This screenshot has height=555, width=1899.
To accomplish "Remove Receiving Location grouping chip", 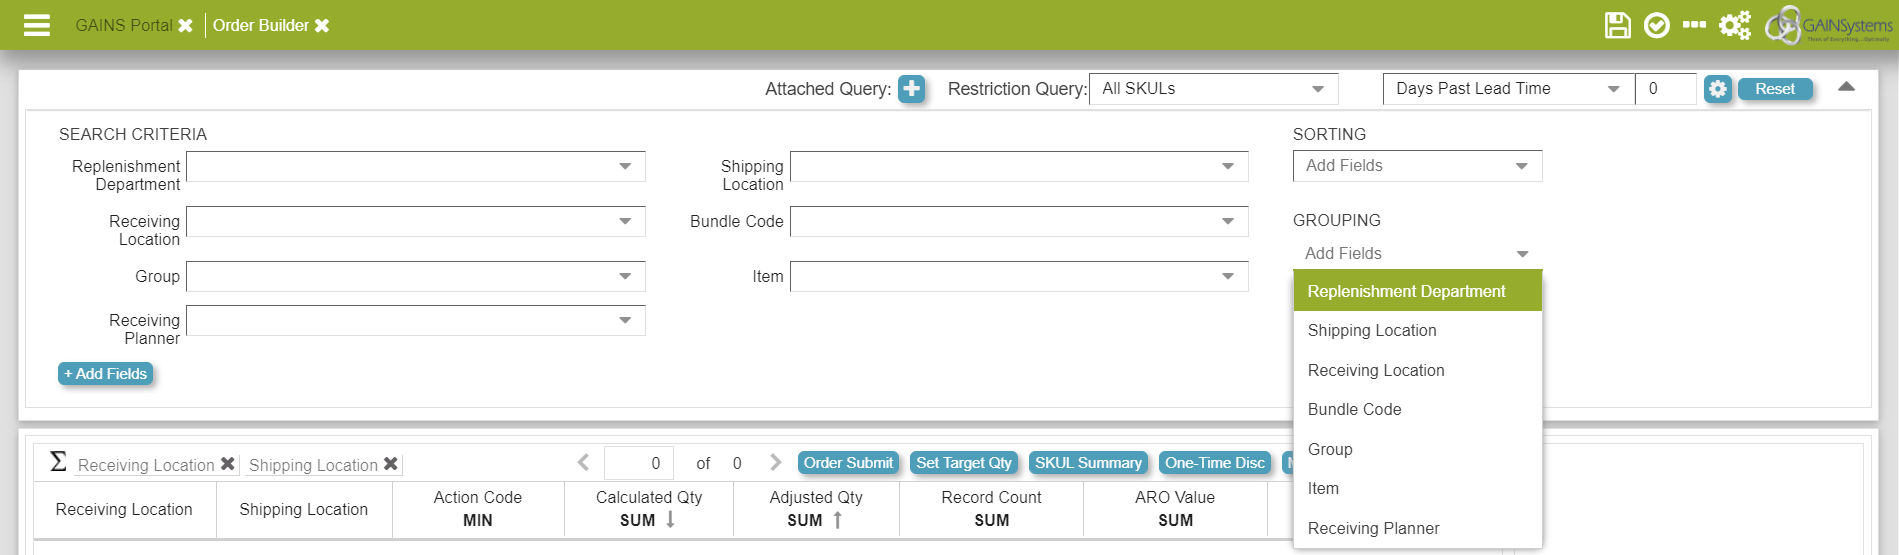I will 228,464.
